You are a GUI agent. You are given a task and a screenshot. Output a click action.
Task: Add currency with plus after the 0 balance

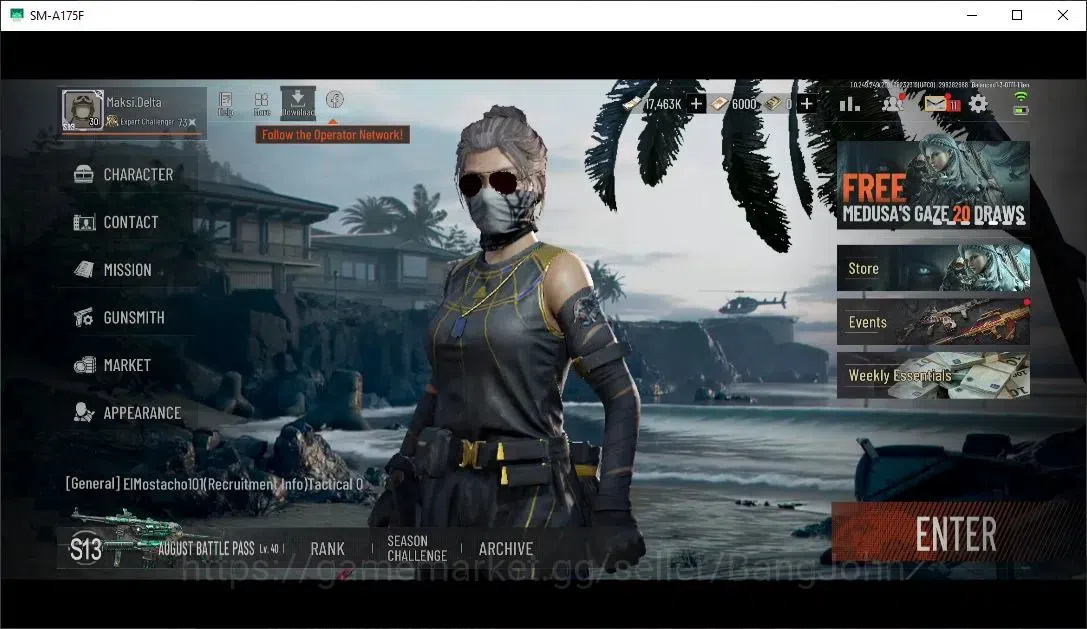pyautogui.click(x=806, y=104)
